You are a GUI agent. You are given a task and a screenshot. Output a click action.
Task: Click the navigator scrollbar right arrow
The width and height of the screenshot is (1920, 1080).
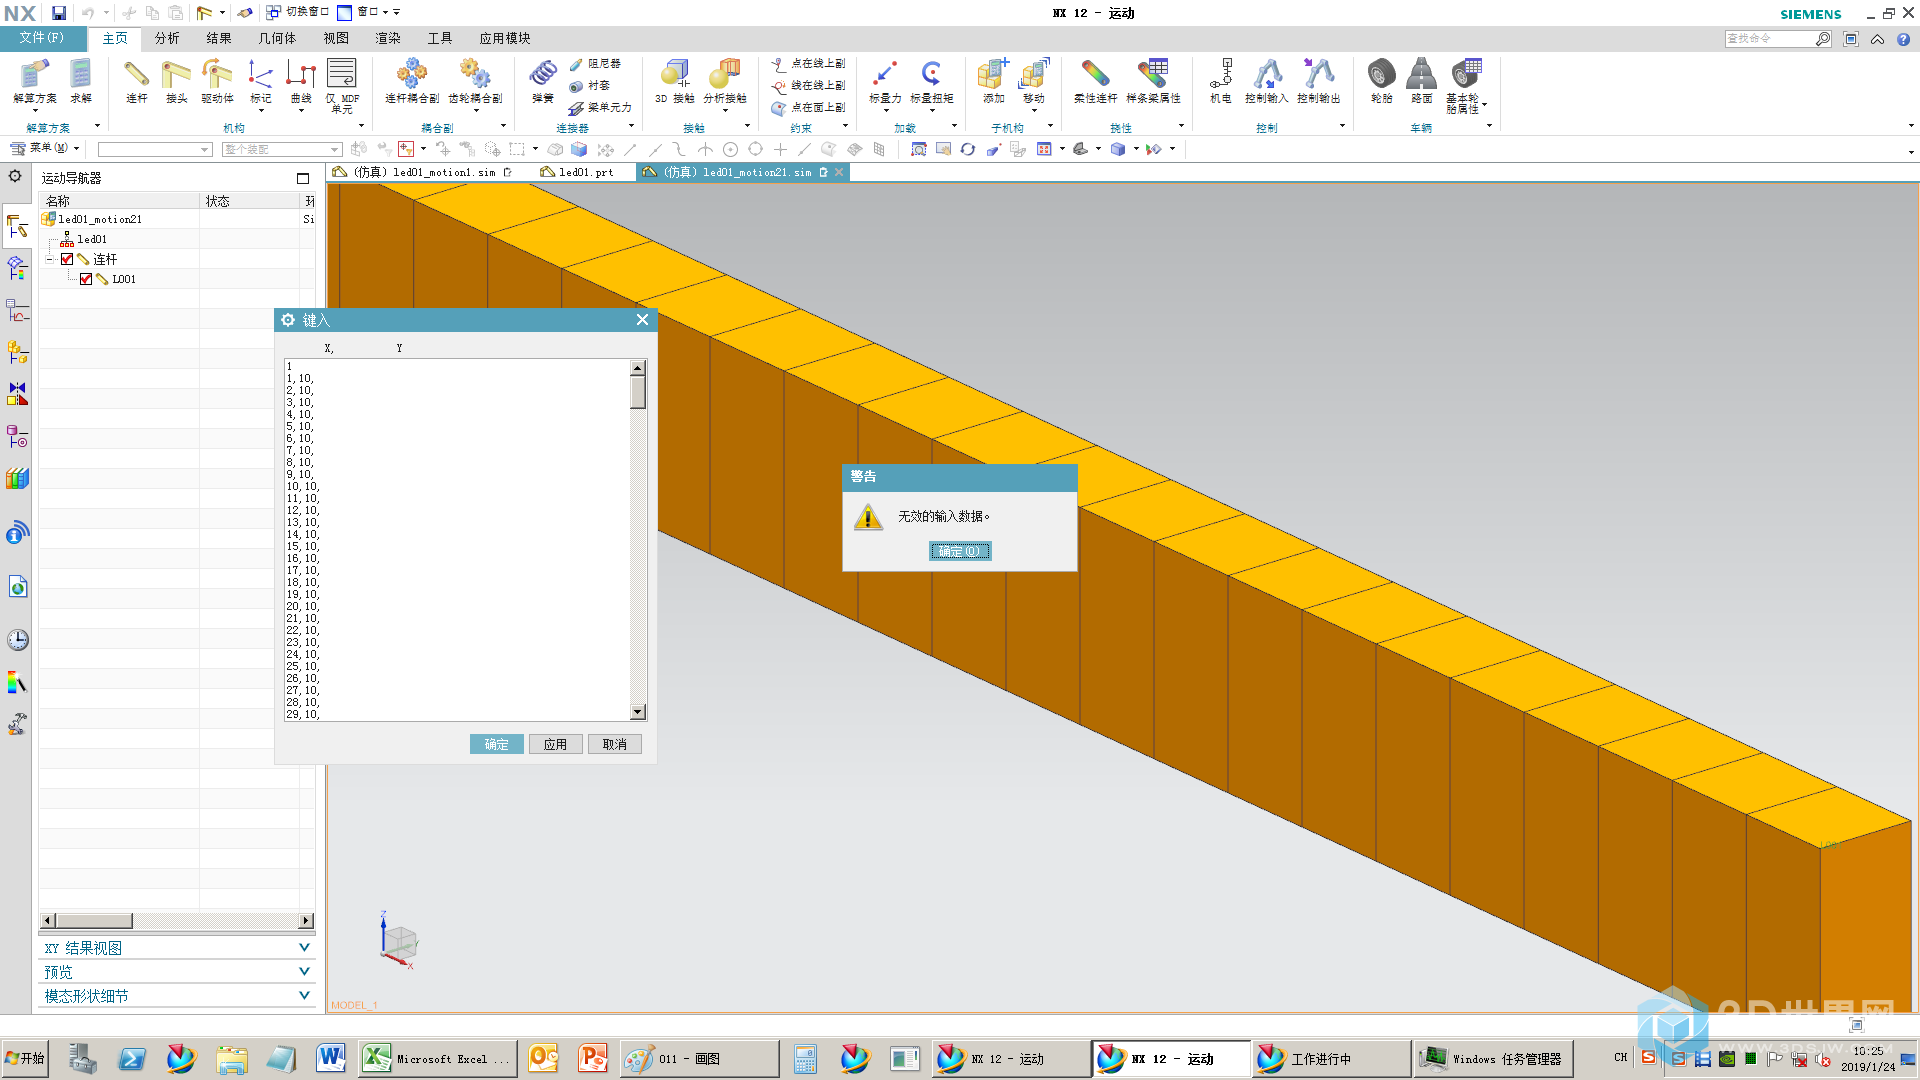(306, 921)
